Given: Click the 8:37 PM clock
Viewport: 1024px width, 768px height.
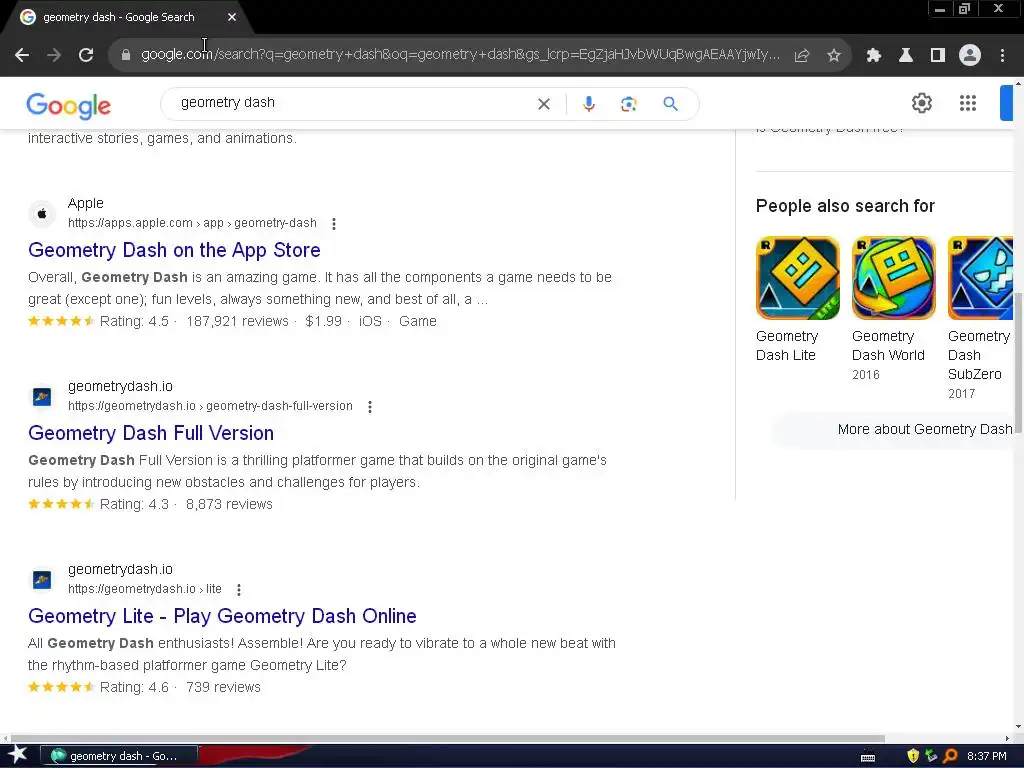Looking at the screenshot, I should click(986, 756).
